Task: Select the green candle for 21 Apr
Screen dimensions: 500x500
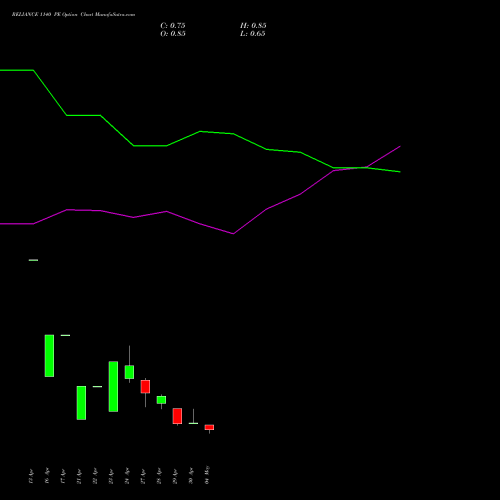Action: point(81,403)
